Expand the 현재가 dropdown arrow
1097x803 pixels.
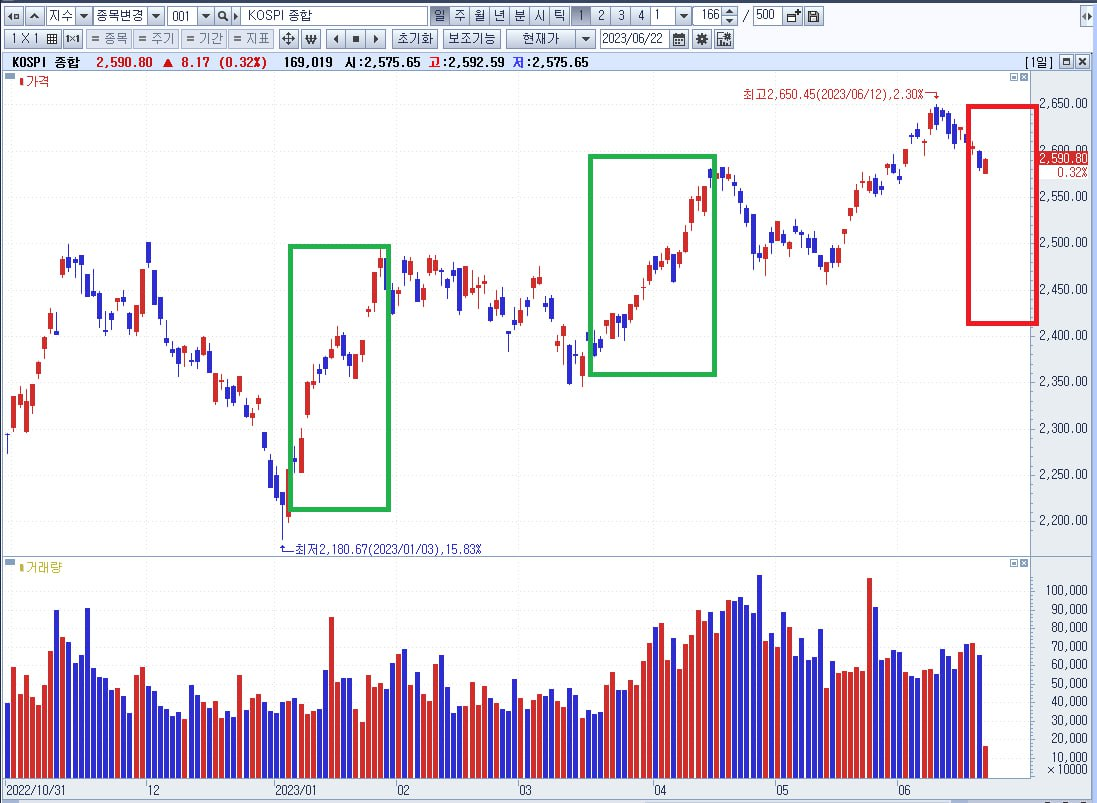(586, 38)
